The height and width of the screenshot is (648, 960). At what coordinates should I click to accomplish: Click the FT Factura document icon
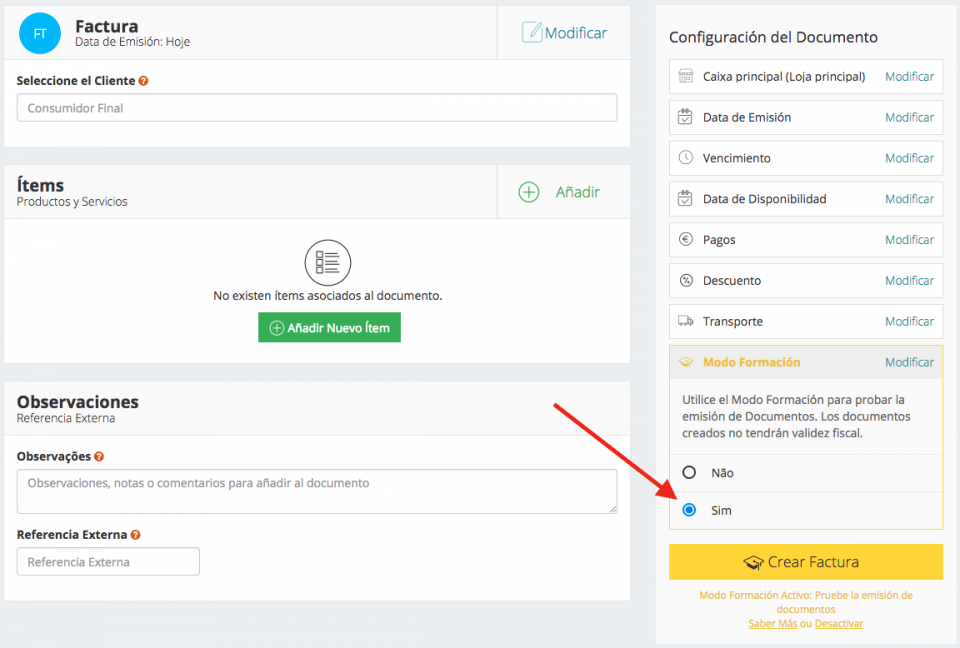coord(40,33)
